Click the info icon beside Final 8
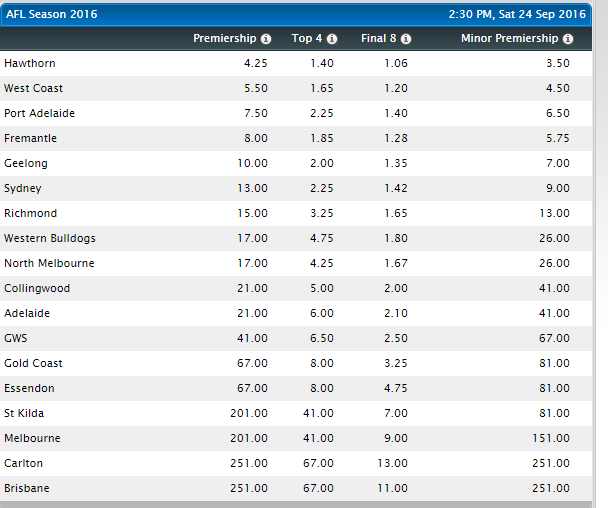This screenshot has width=608, height=508. (406, 39)
